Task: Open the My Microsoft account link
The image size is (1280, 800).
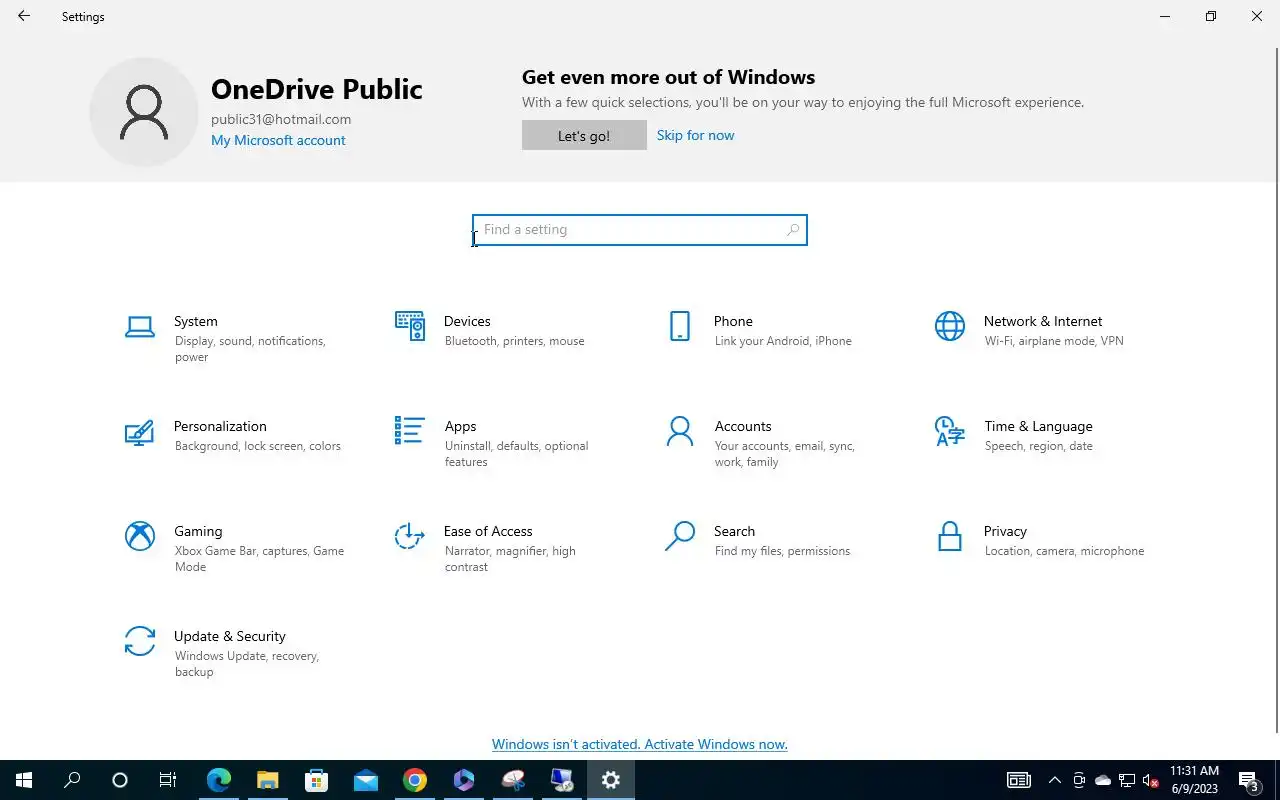Action: click(x=278, y=140)
